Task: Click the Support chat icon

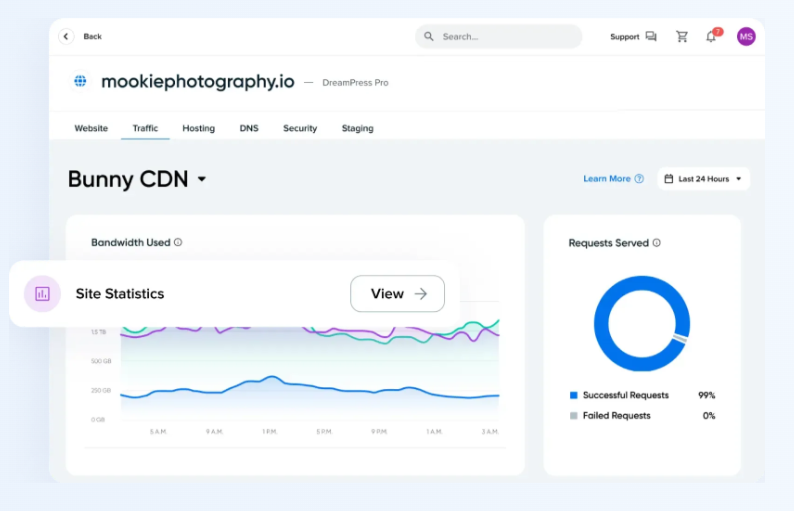Action: (x=651, y=36)
